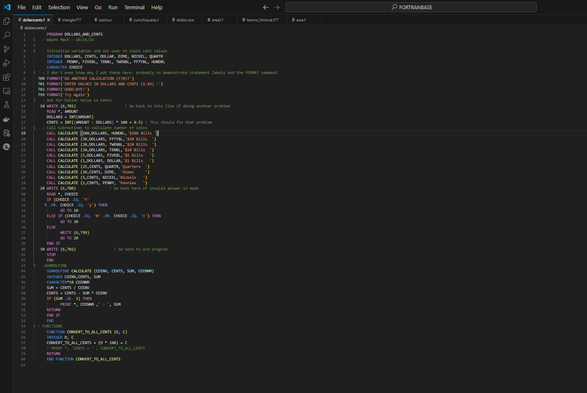
Task: Click the STOP statement line
Action: pyautogui.click(x=51, y=255)
